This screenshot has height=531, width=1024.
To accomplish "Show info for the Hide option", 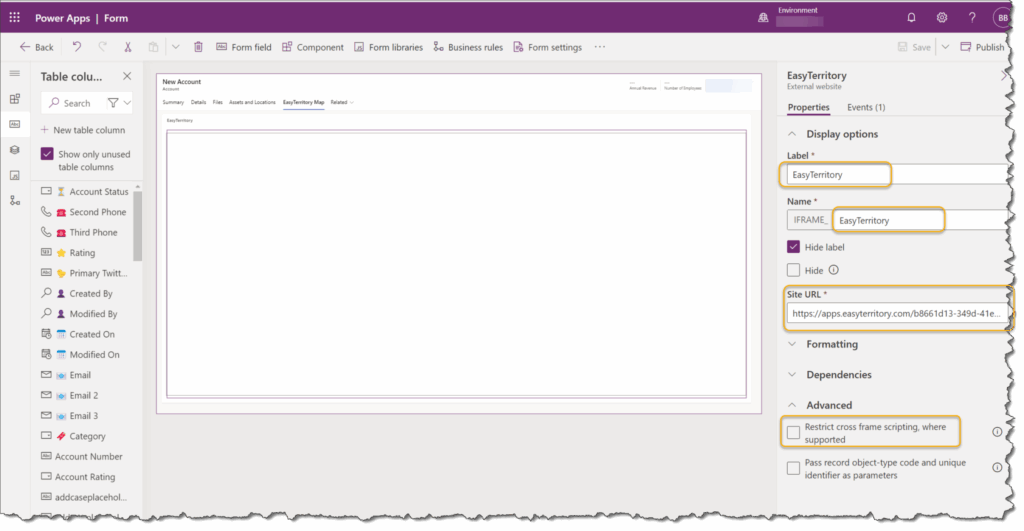I will [834, 270].
